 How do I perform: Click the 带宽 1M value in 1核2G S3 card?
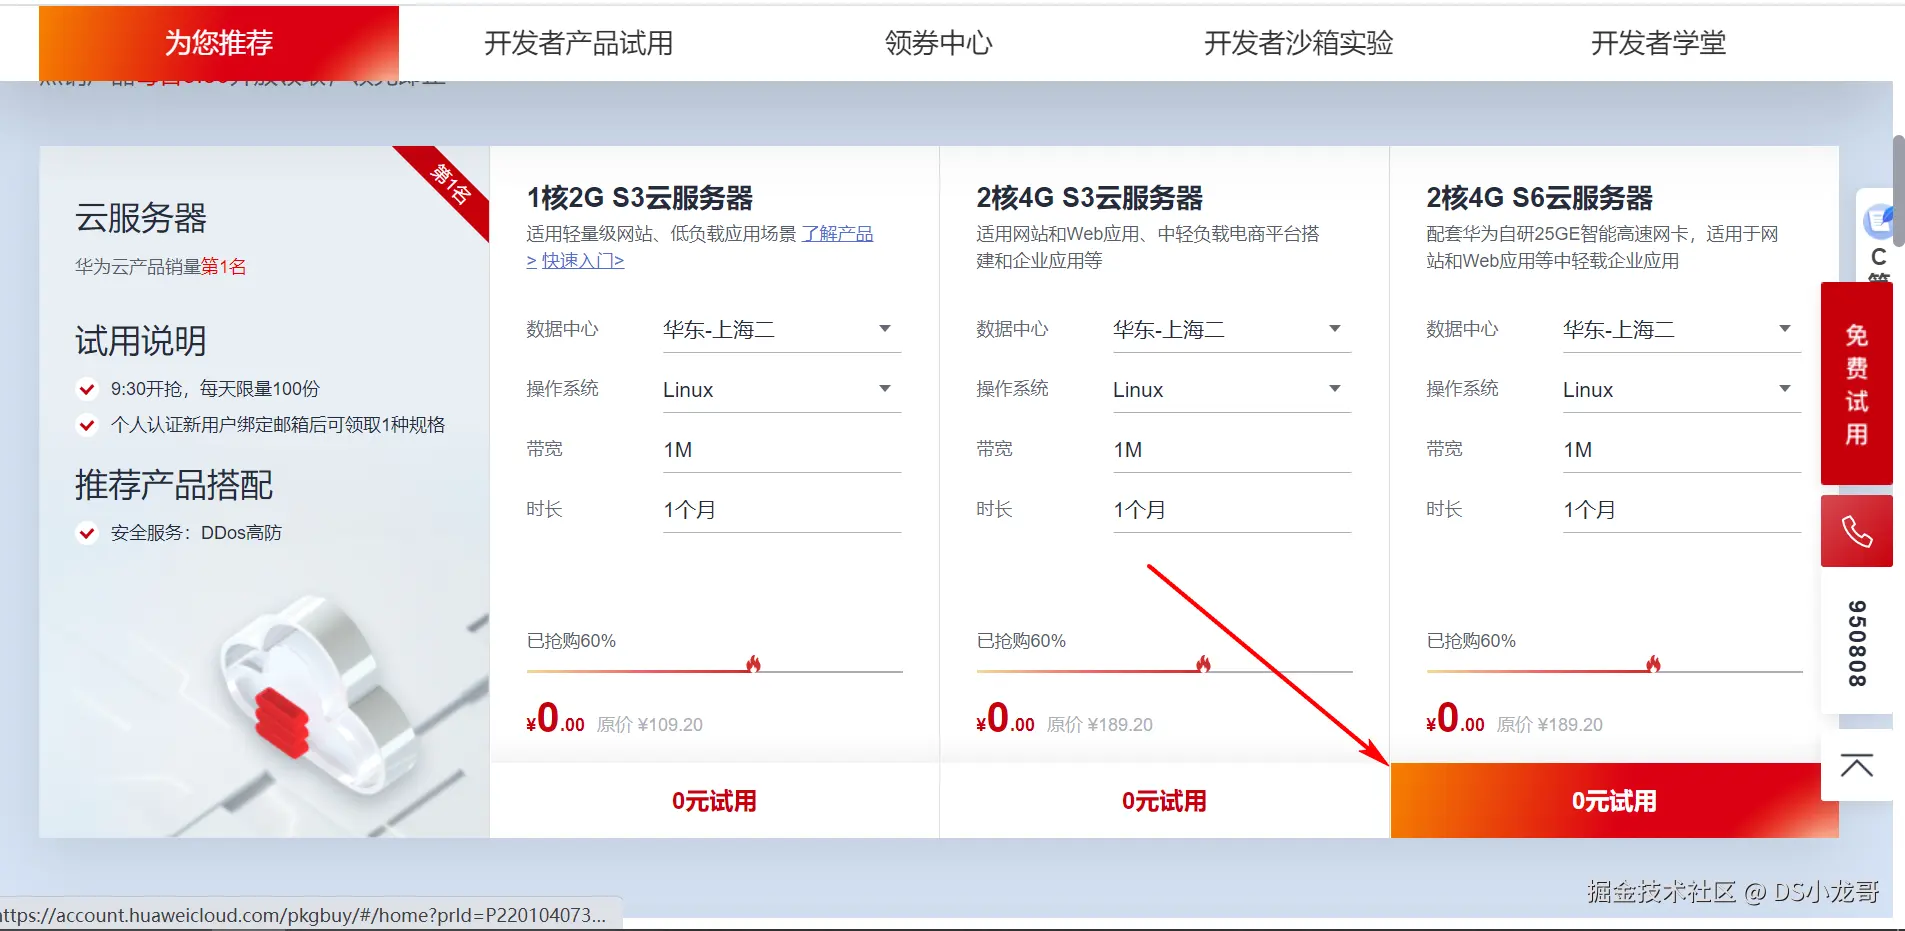pos(678,450)
